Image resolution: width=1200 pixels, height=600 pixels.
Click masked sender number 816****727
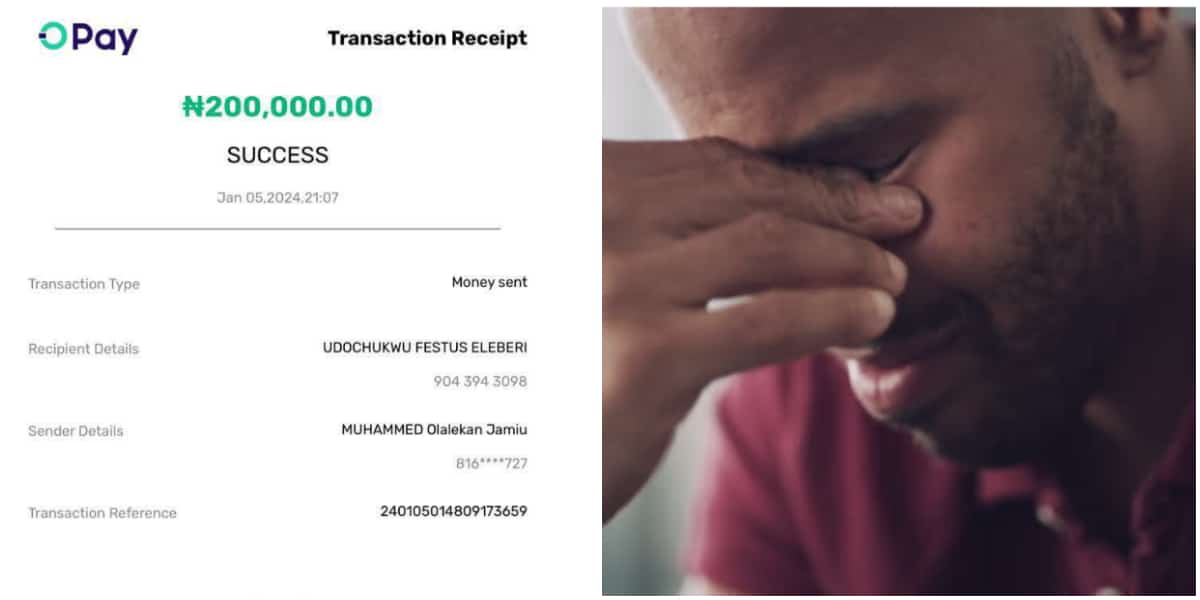pos(491,464)
